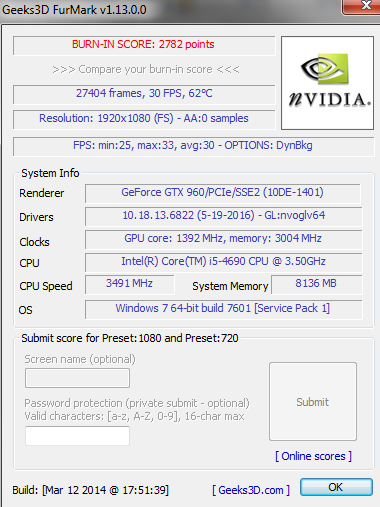The image size is (380, 507).
Task: Click the Resolution 1920x1080 field
Action: click(x=144, y=119)
